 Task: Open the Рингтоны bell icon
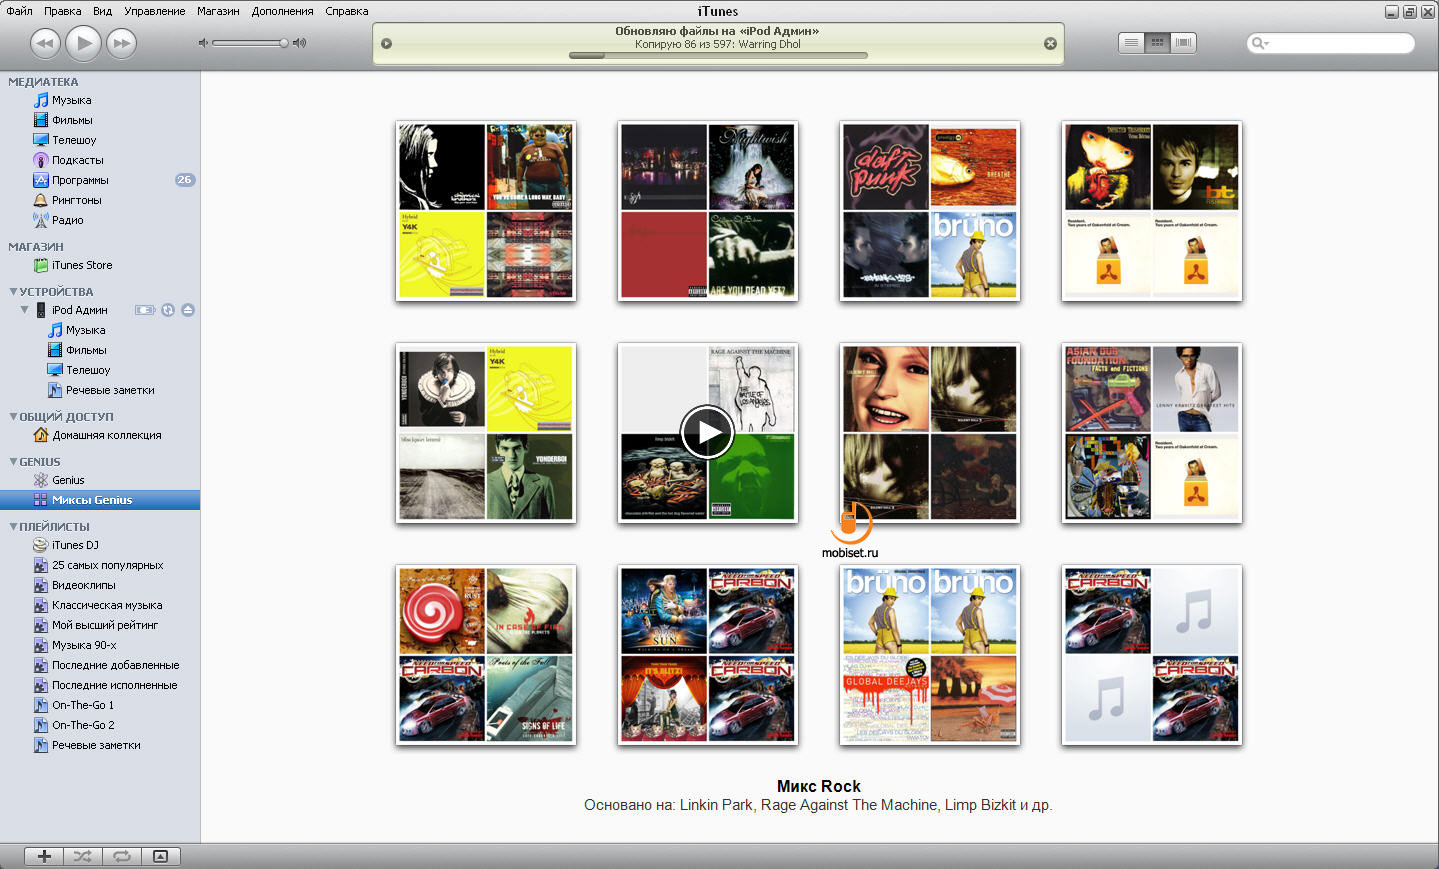[41, 200]
